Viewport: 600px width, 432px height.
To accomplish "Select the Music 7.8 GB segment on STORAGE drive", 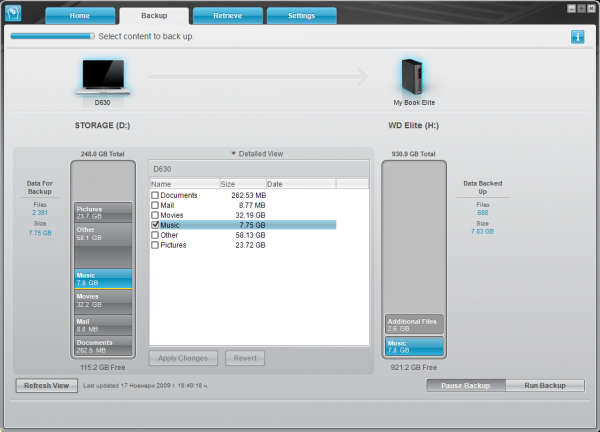I will click(103, 279).
